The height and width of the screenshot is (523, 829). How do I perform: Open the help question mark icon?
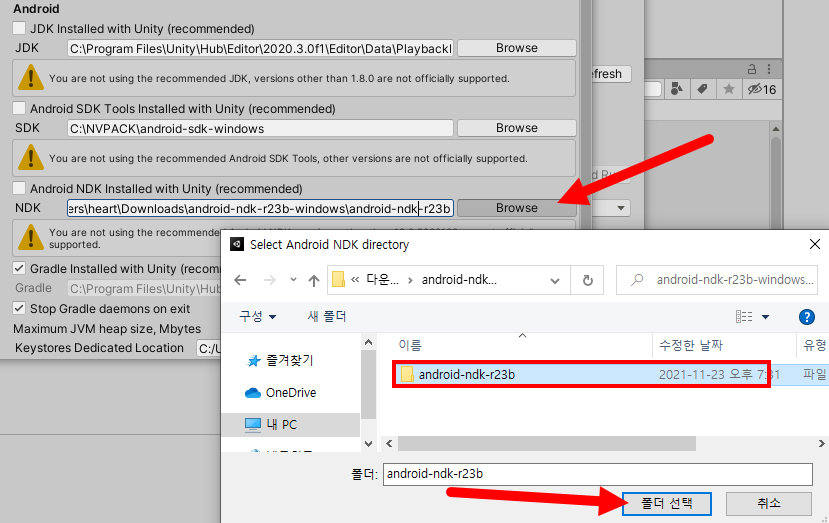pyautogui.click(x=806, y=317)
